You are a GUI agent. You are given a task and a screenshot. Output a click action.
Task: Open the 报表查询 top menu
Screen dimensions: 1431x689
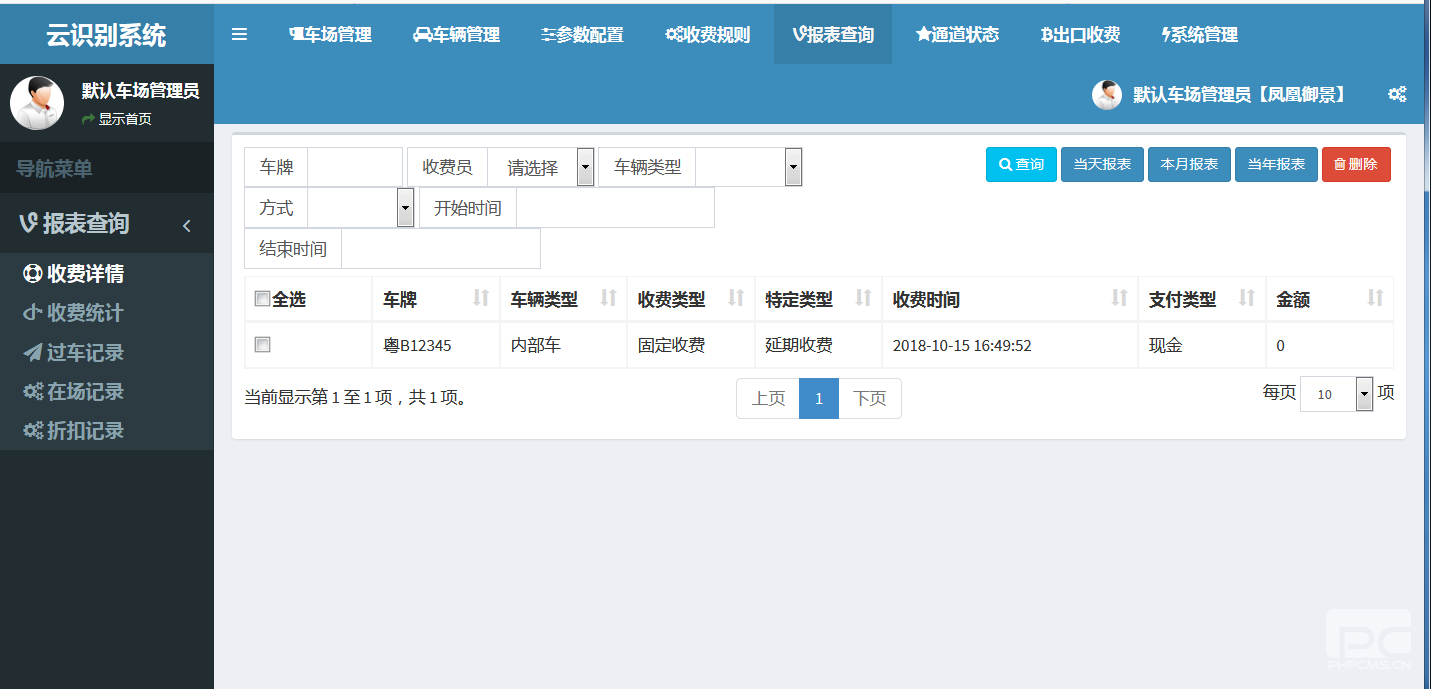833,35
